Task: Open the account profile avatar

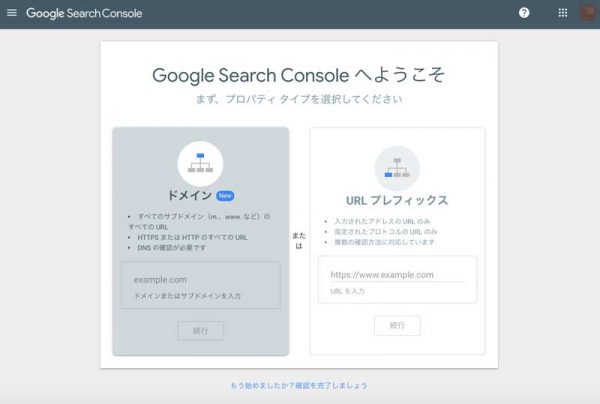Action: [587, 13]
